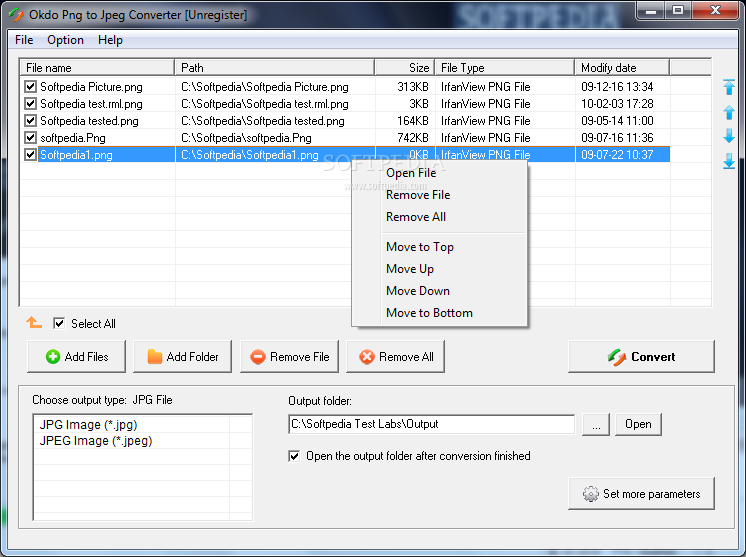This screenshot has height=557, width=746.
Task: Click path C:\Softpedia\Softpedia Picture.png cell
Action: [x=265, y=87]
